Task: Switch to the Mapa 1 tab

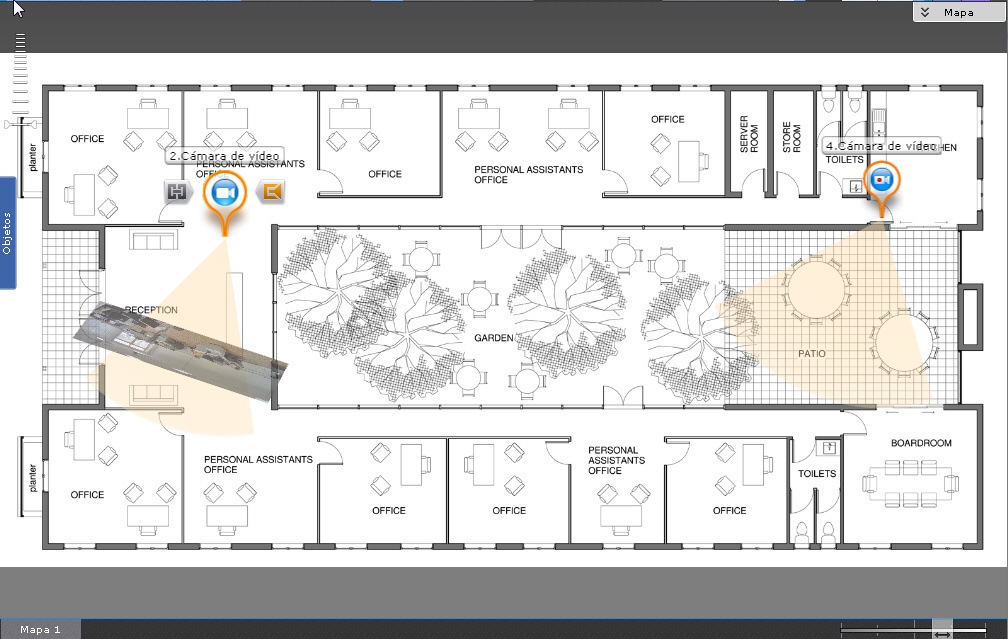Action: [x=41, y=629]
